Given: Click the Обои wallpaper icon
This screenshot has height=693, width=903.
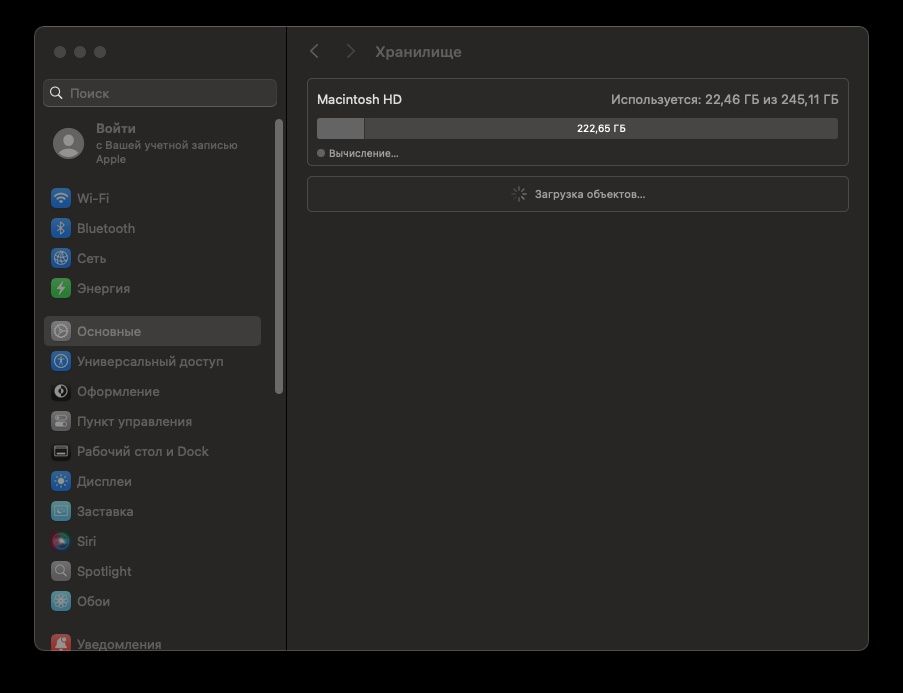Looking at the screenshot, I should pos(60,601).
